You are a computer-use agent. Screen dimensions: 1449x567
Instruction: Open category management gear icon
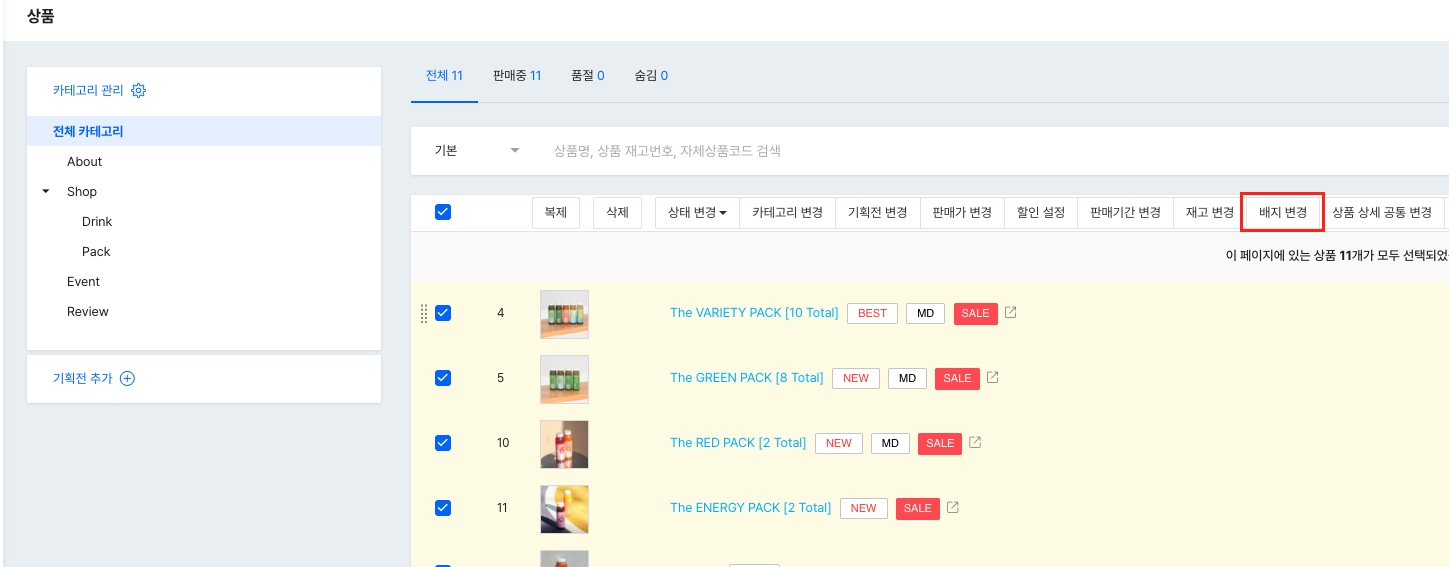[139, 91]
